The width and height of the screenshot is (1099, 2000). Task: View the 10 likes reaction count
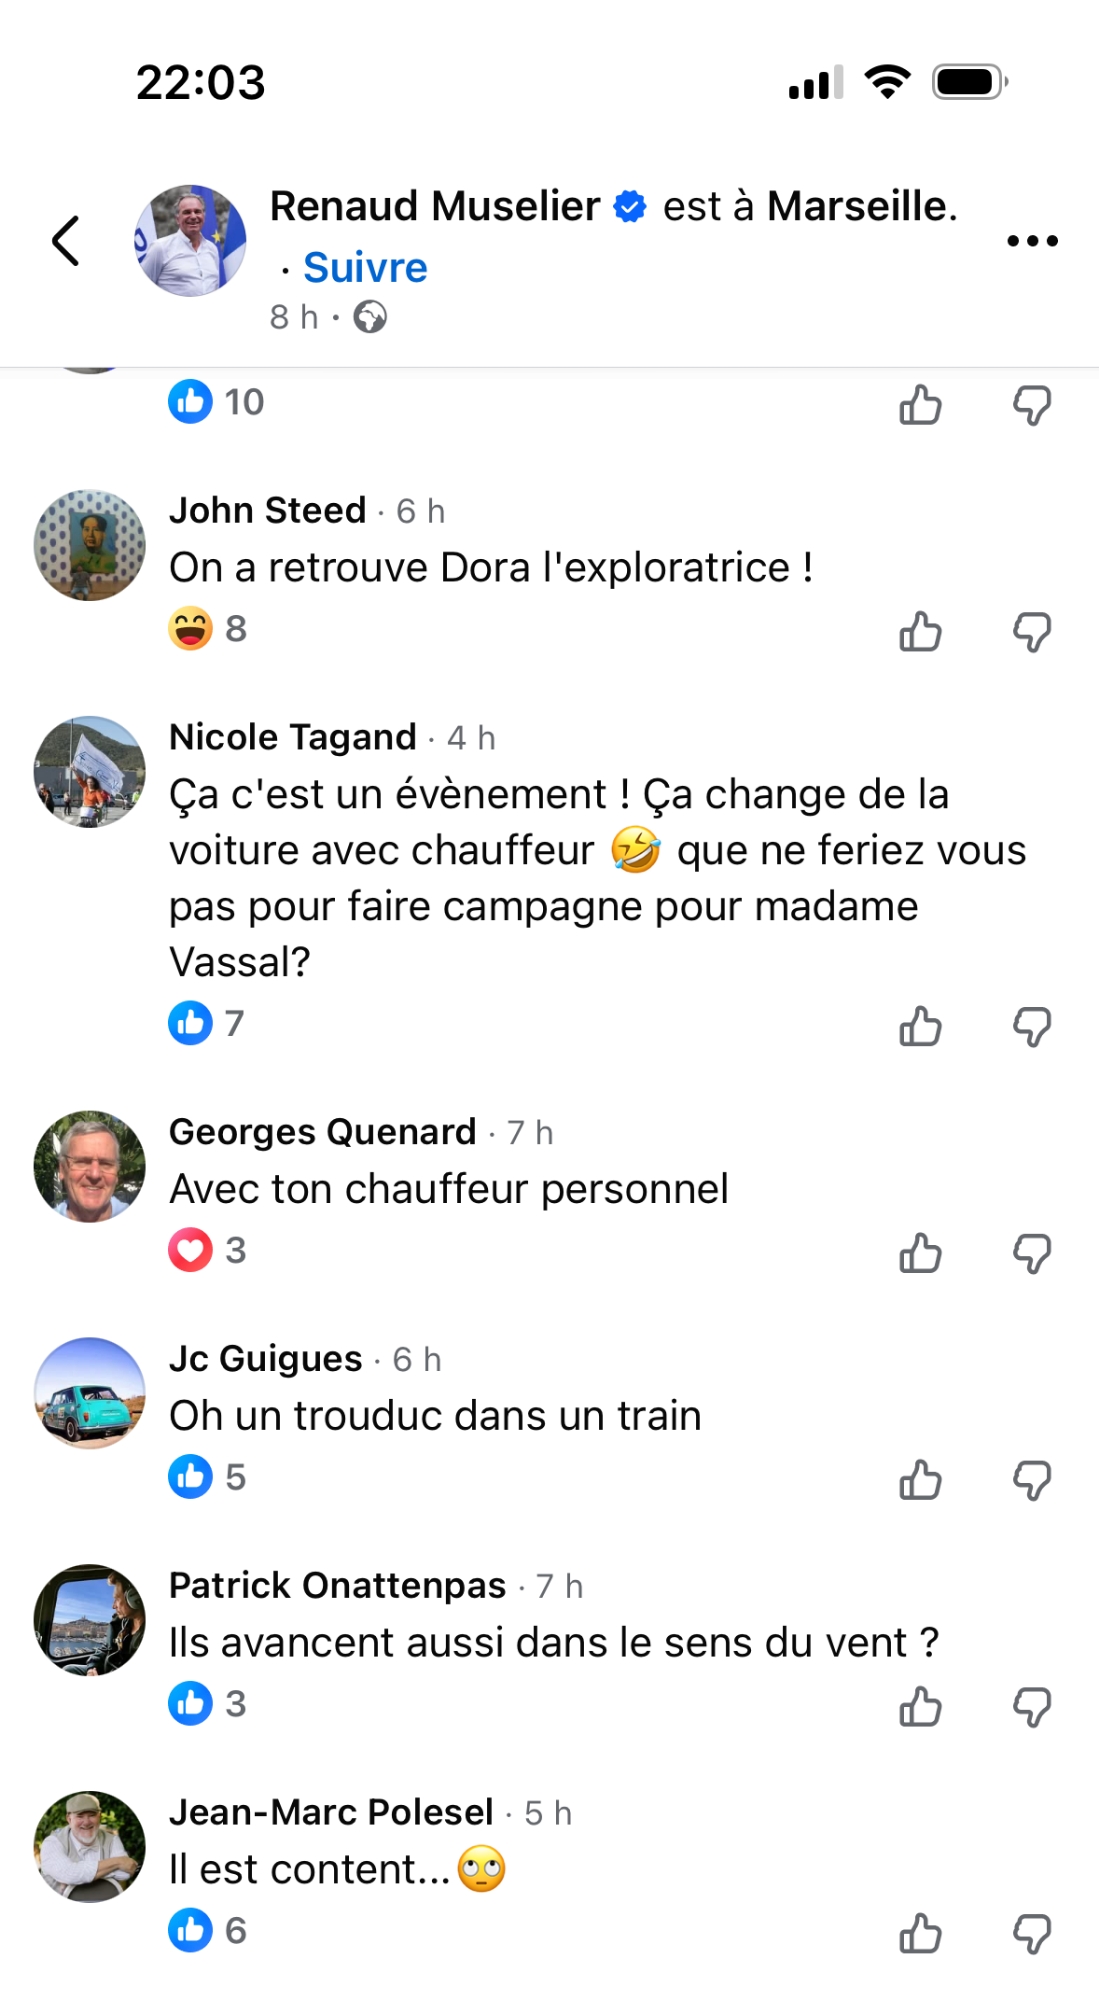pos(216,402)
